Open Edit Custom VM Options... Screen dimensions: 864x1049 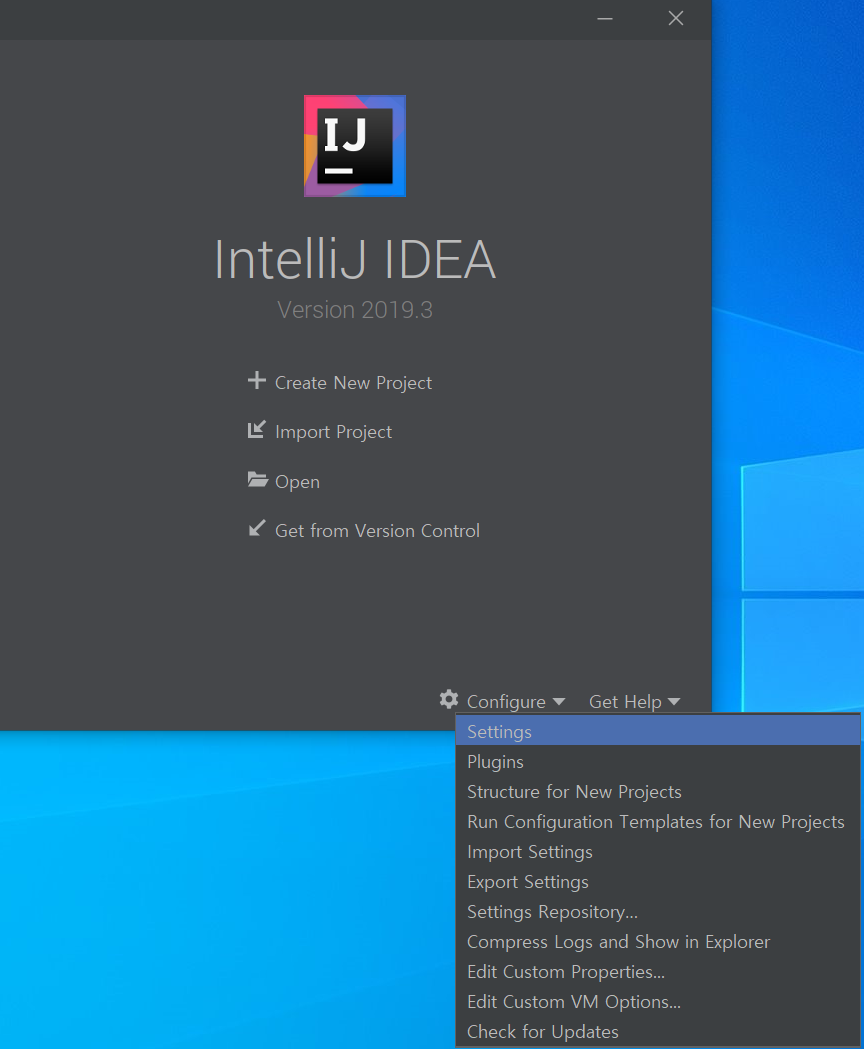tap(658, 1002)
